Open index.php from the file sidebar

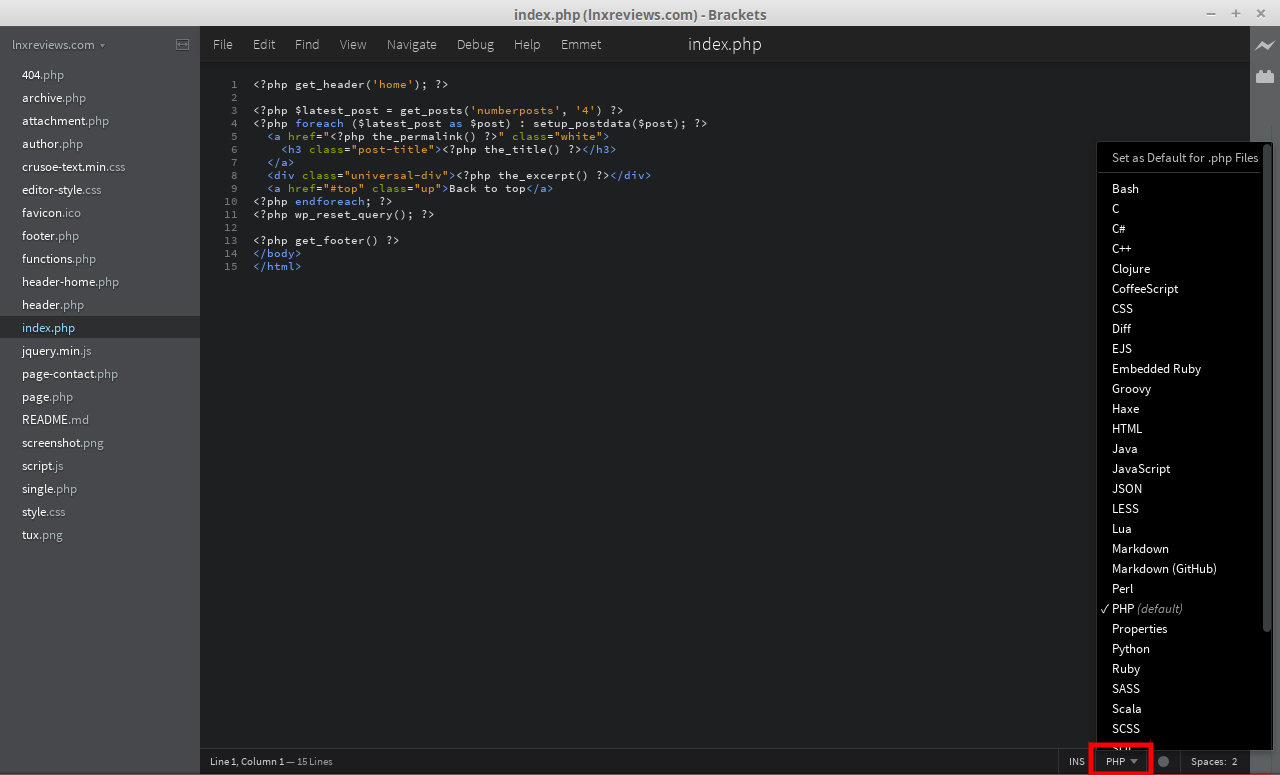tap(48, 327)
